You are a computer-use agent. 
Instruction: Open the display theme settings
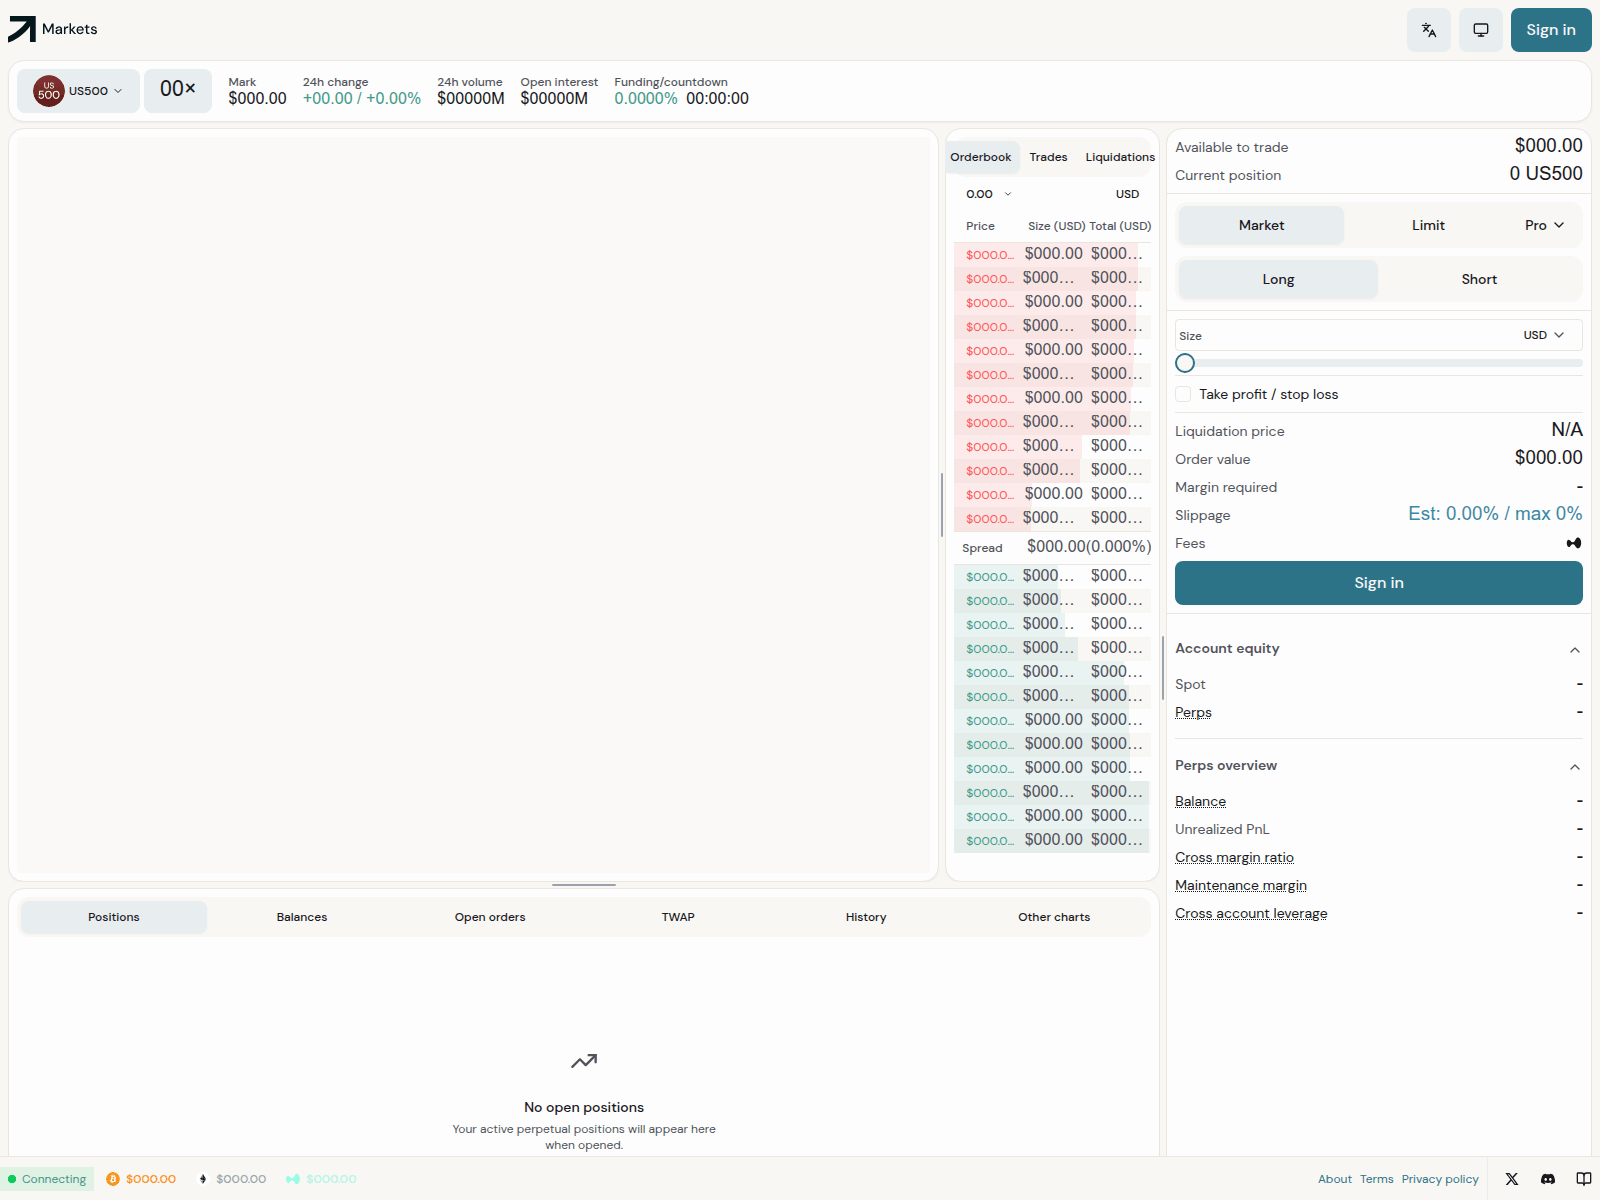pos(1481,30)
